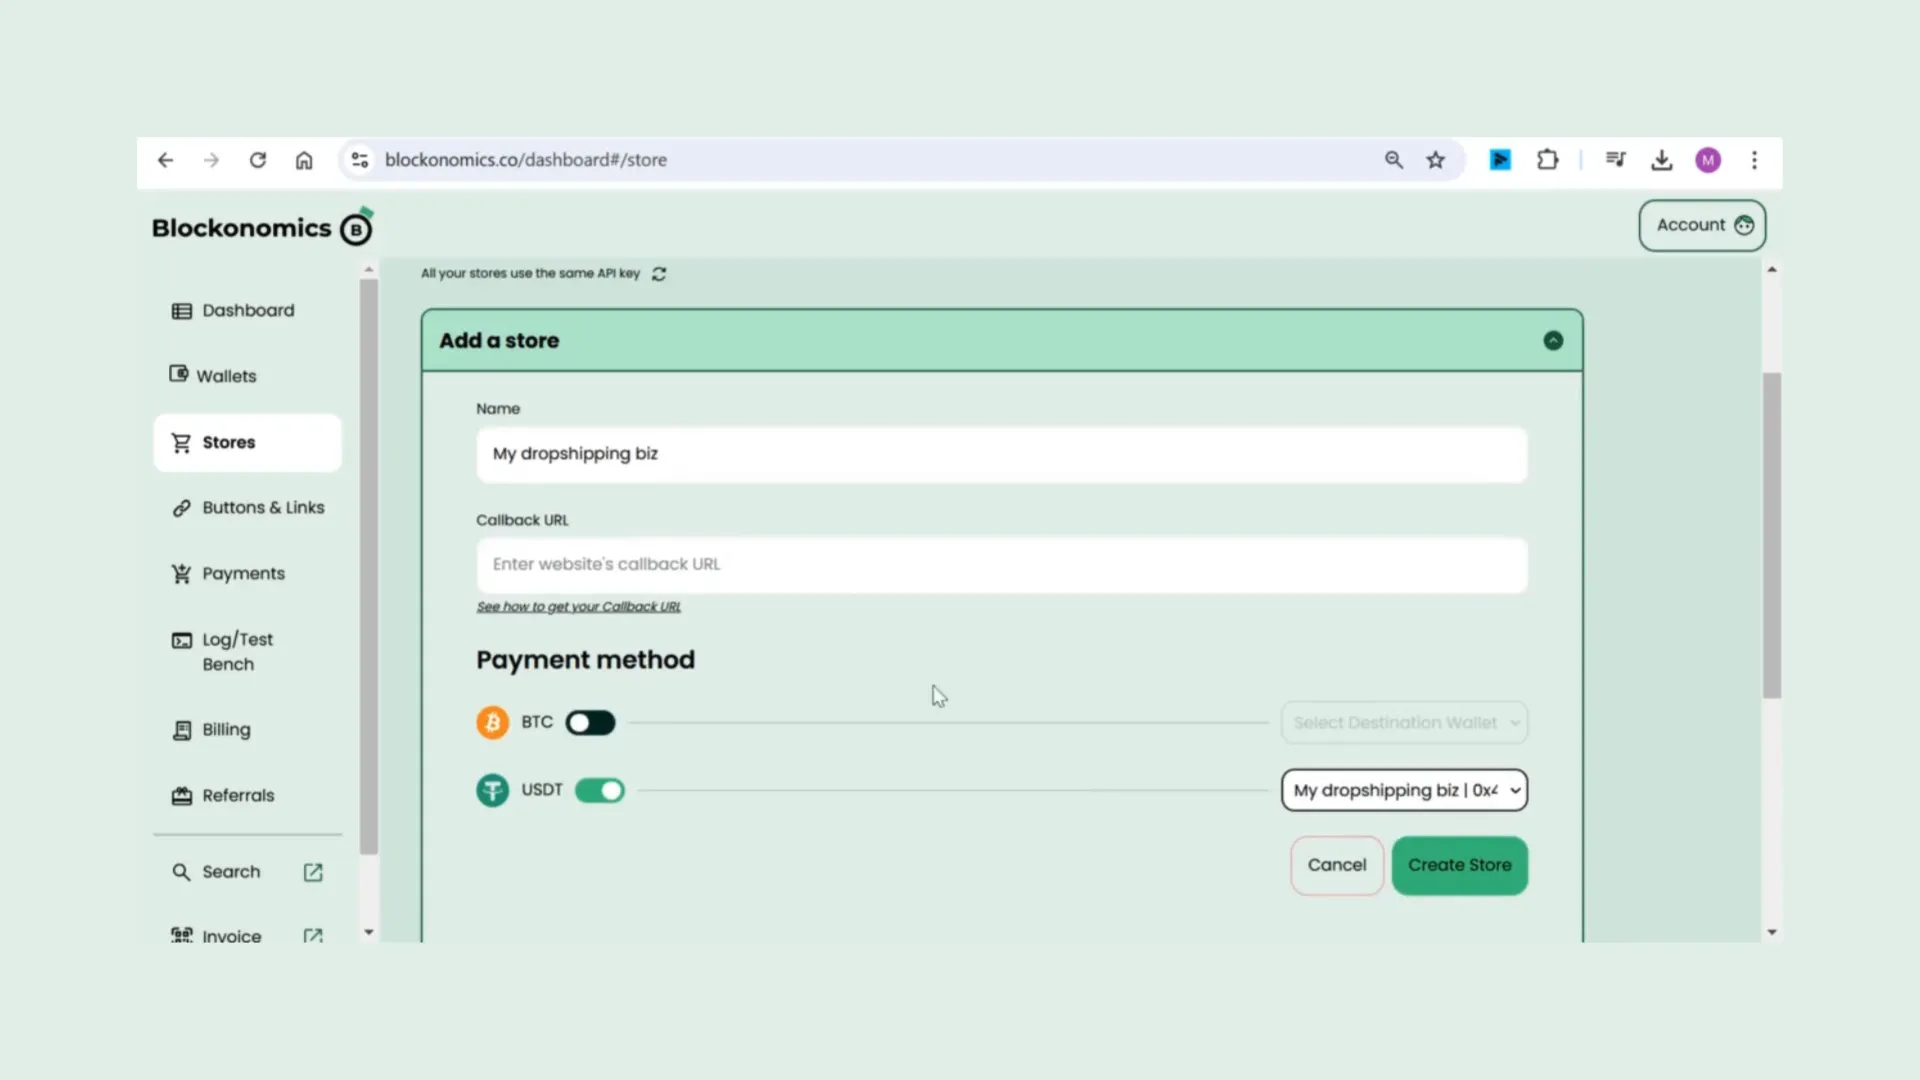
Task: Click the See how to get Callback URL link
Action: [x=578, y=605]
